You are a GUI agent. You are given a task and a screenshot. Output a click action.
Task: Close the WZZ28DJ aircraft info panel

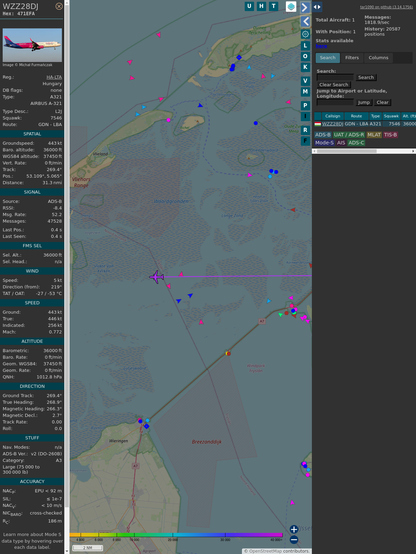pos(59,6)
